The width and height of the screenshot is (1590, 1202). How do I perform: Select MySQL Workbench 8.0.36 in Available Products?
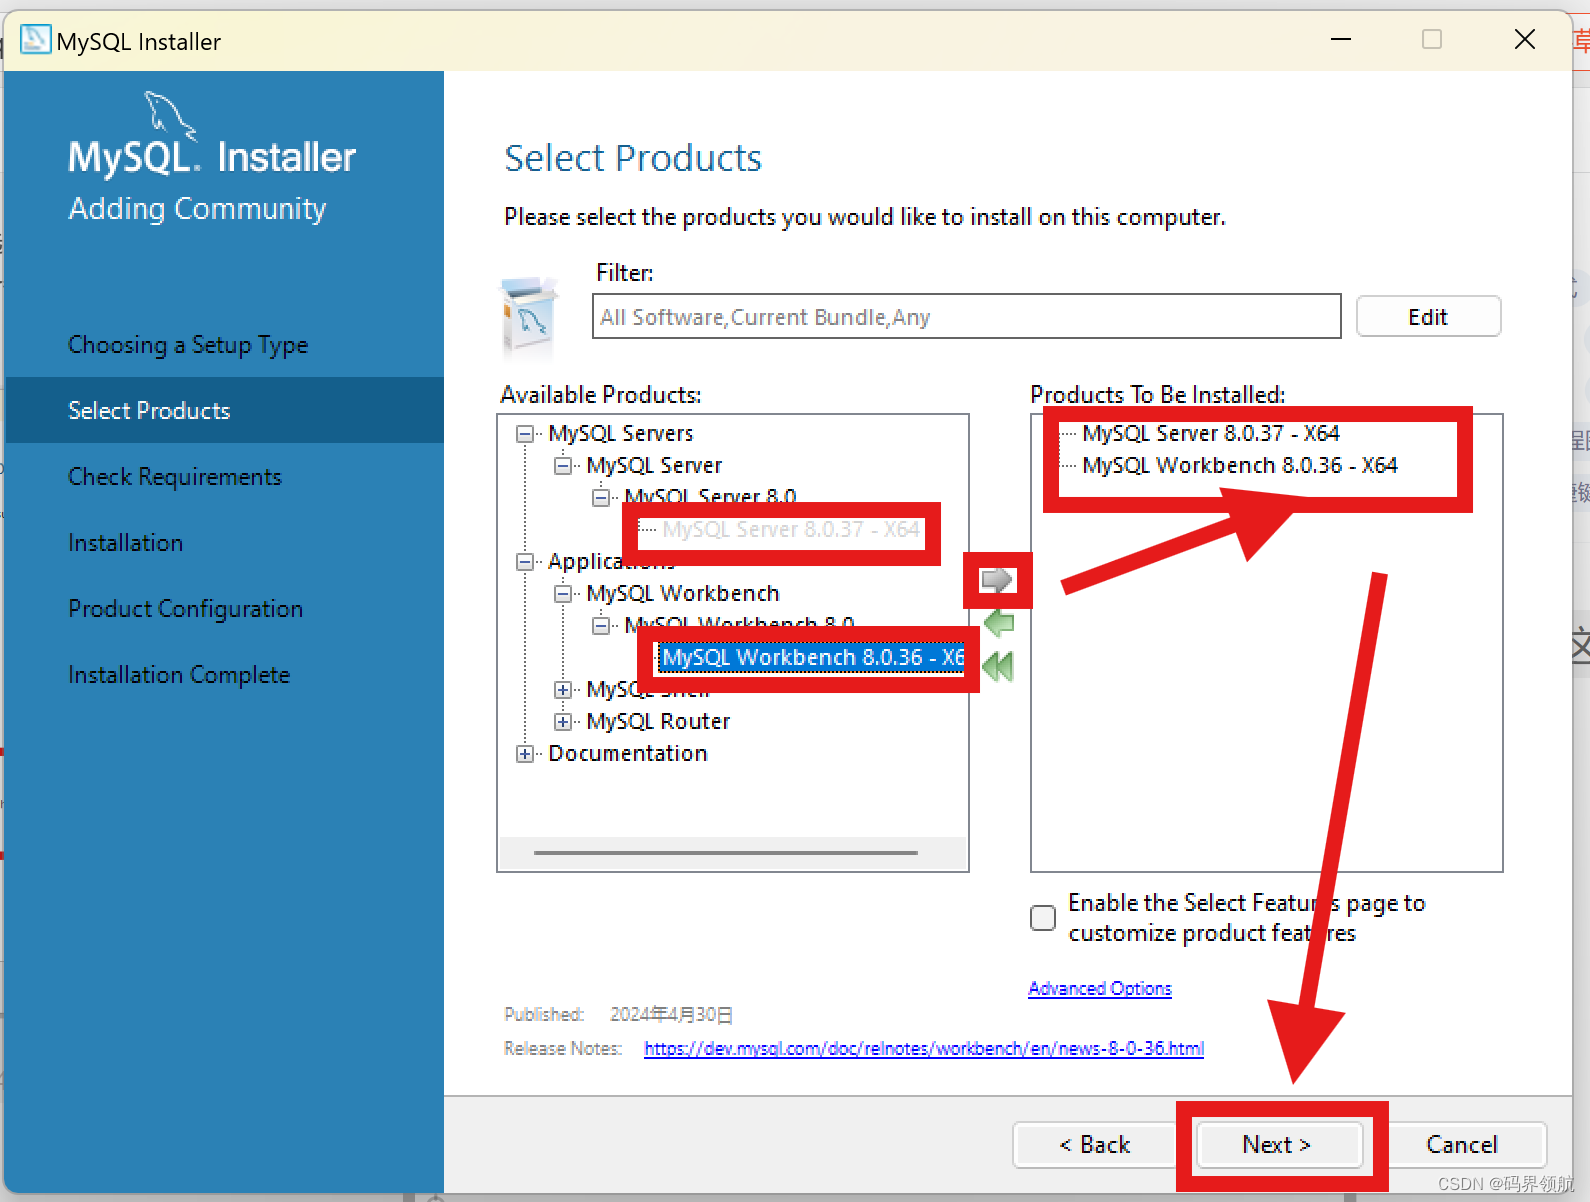tap(812, 658)
